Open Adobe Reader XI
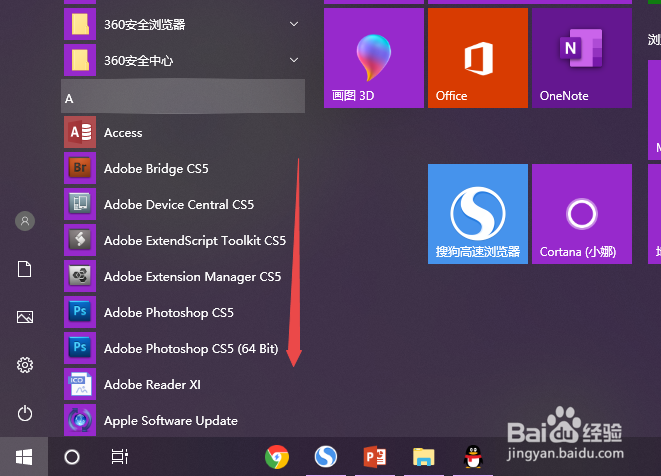661x476 pixels. tap(183, 385)
